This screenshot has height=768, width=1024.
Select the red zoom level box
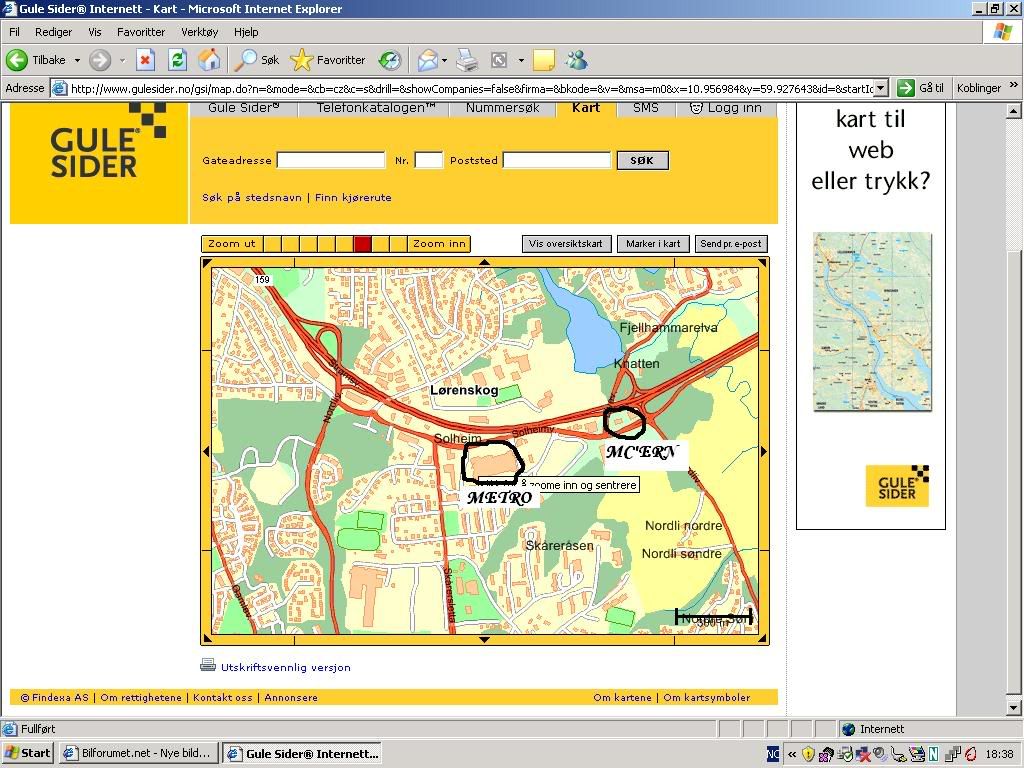pos(363,244)
